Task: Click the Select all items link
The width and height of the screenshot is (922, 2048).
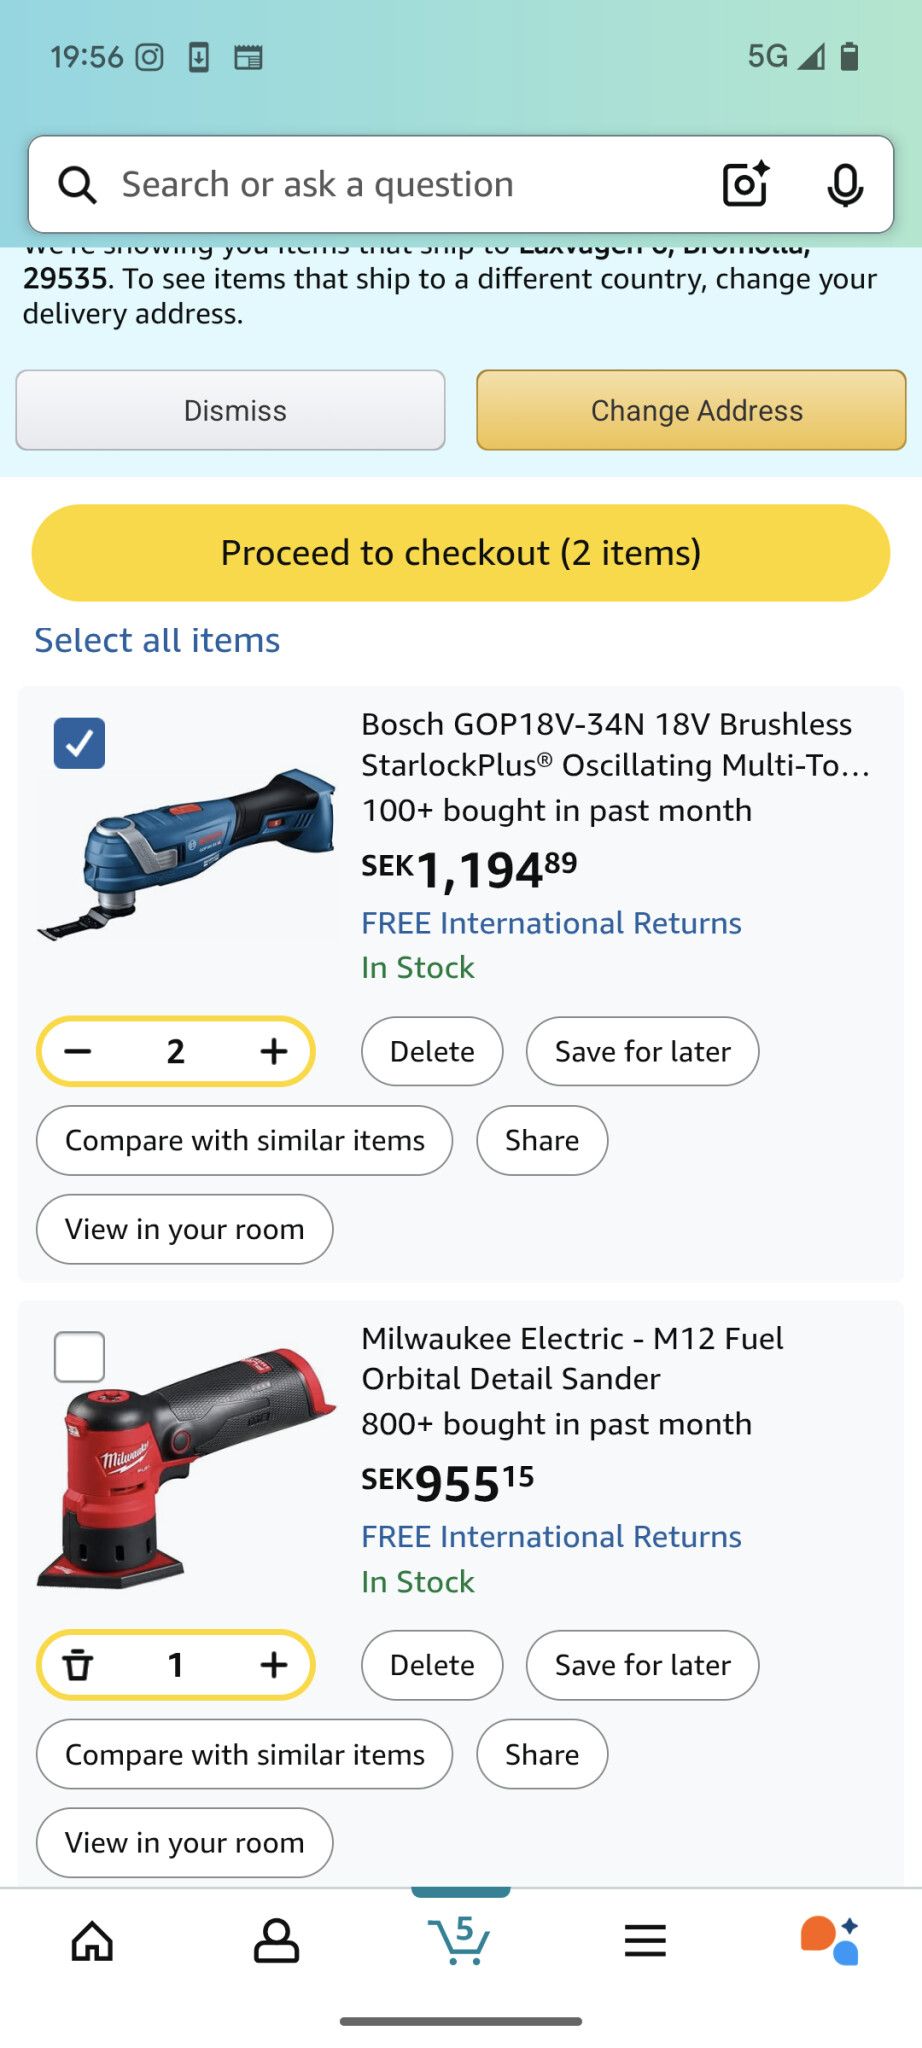Action: (157, 640)
